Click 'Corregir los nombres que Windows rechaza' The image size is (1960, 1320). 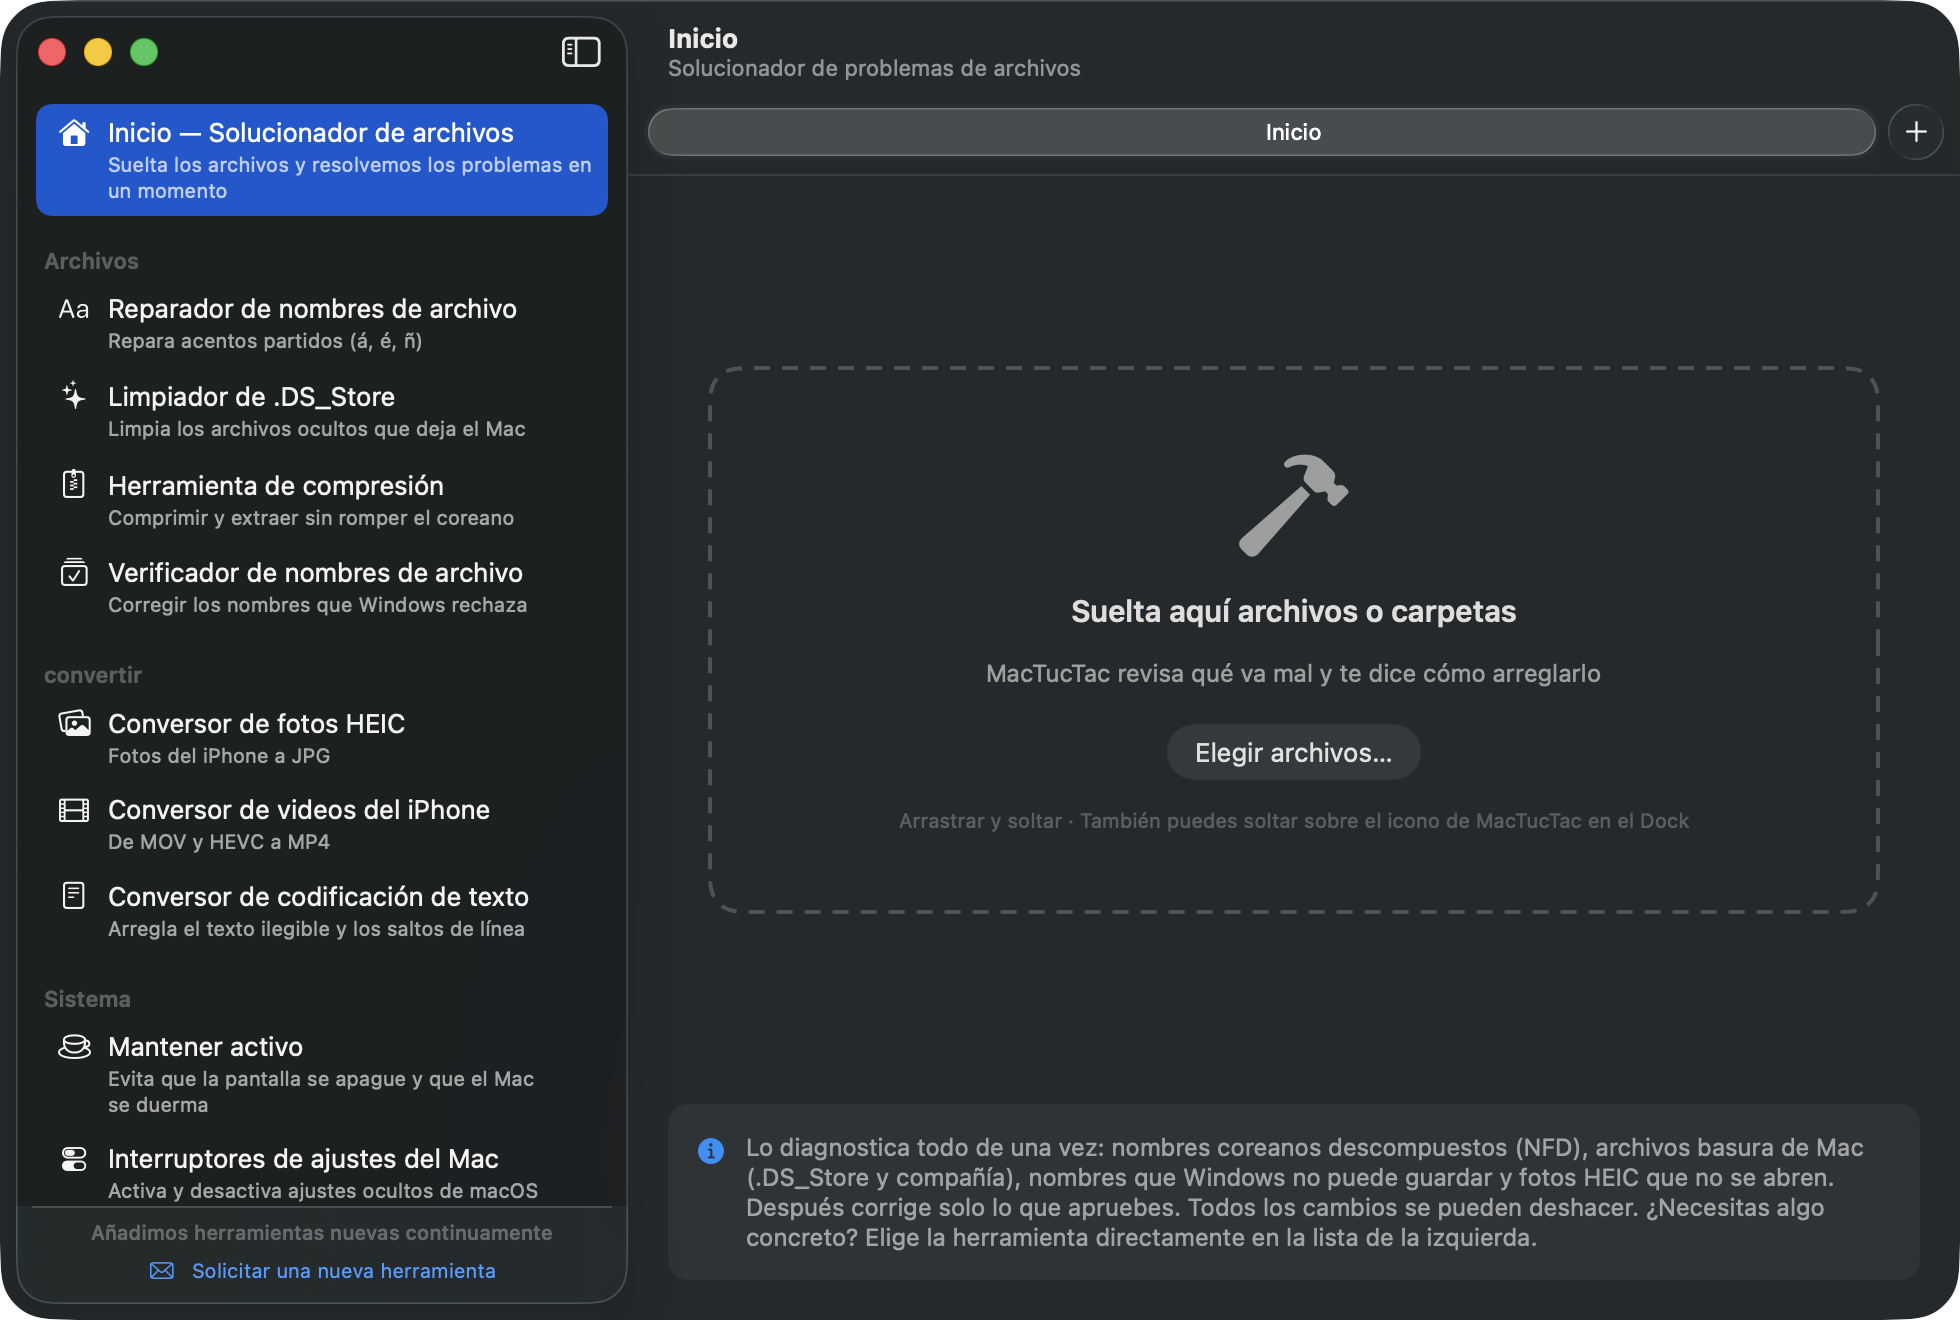(x=317, y=605)
